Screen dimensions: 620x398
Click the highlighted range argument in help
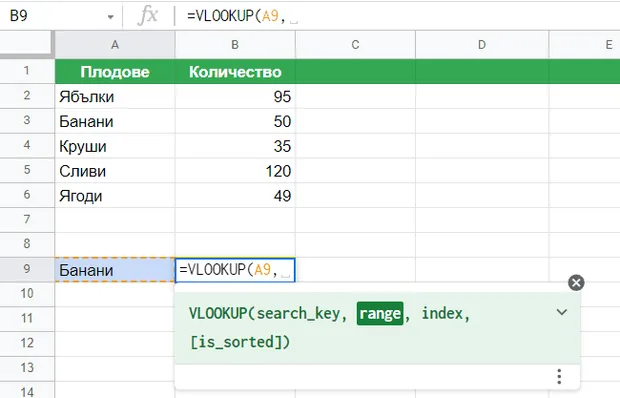click(x=380, y=313)
